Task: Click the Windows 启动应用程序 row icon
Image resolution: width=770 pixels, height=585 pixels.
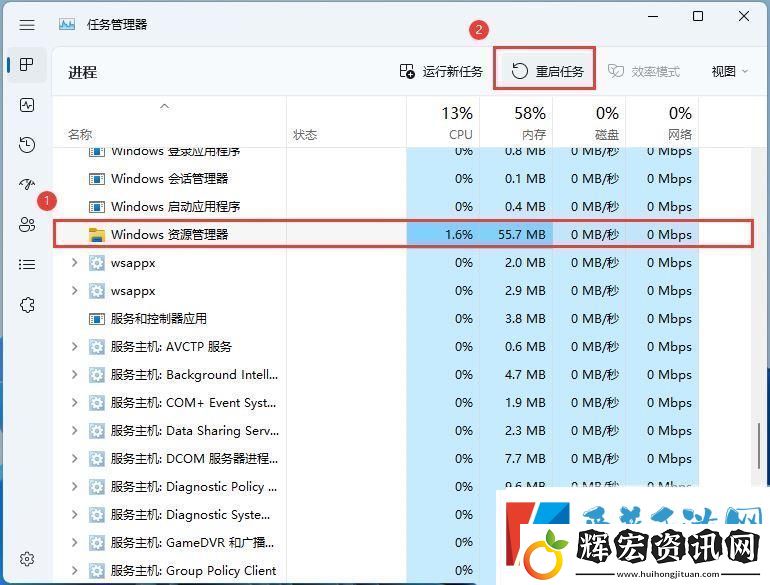Action: pos(97,207)
